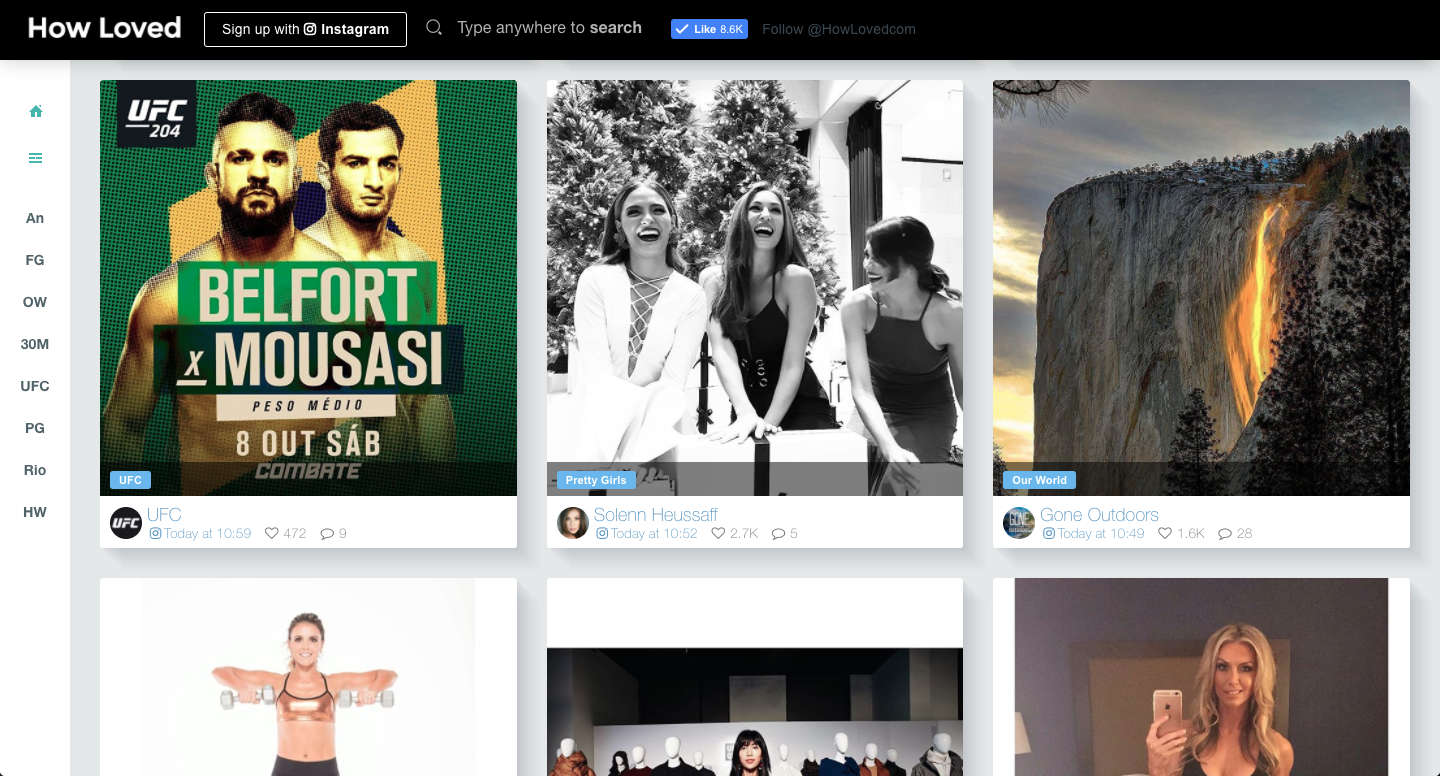Viewport: 1440px width, 776px height.
Task: Open the mannequin showroom photo
Action: tap(755, 677)
